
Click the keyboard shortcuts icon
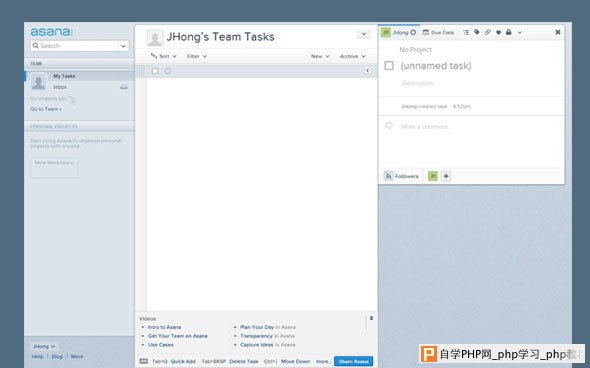[143, 361]
